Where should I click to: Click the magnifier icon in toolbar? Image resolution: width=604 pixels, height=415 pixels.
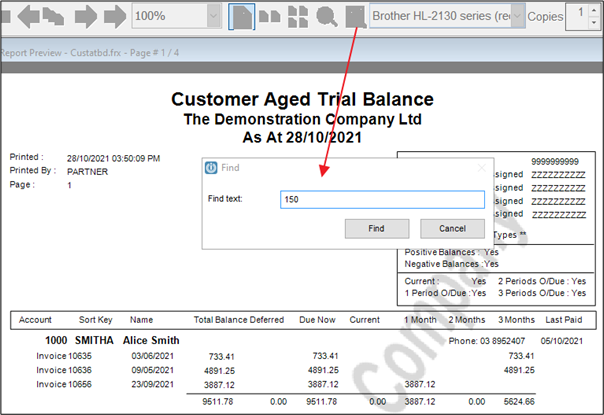(327, 17)
